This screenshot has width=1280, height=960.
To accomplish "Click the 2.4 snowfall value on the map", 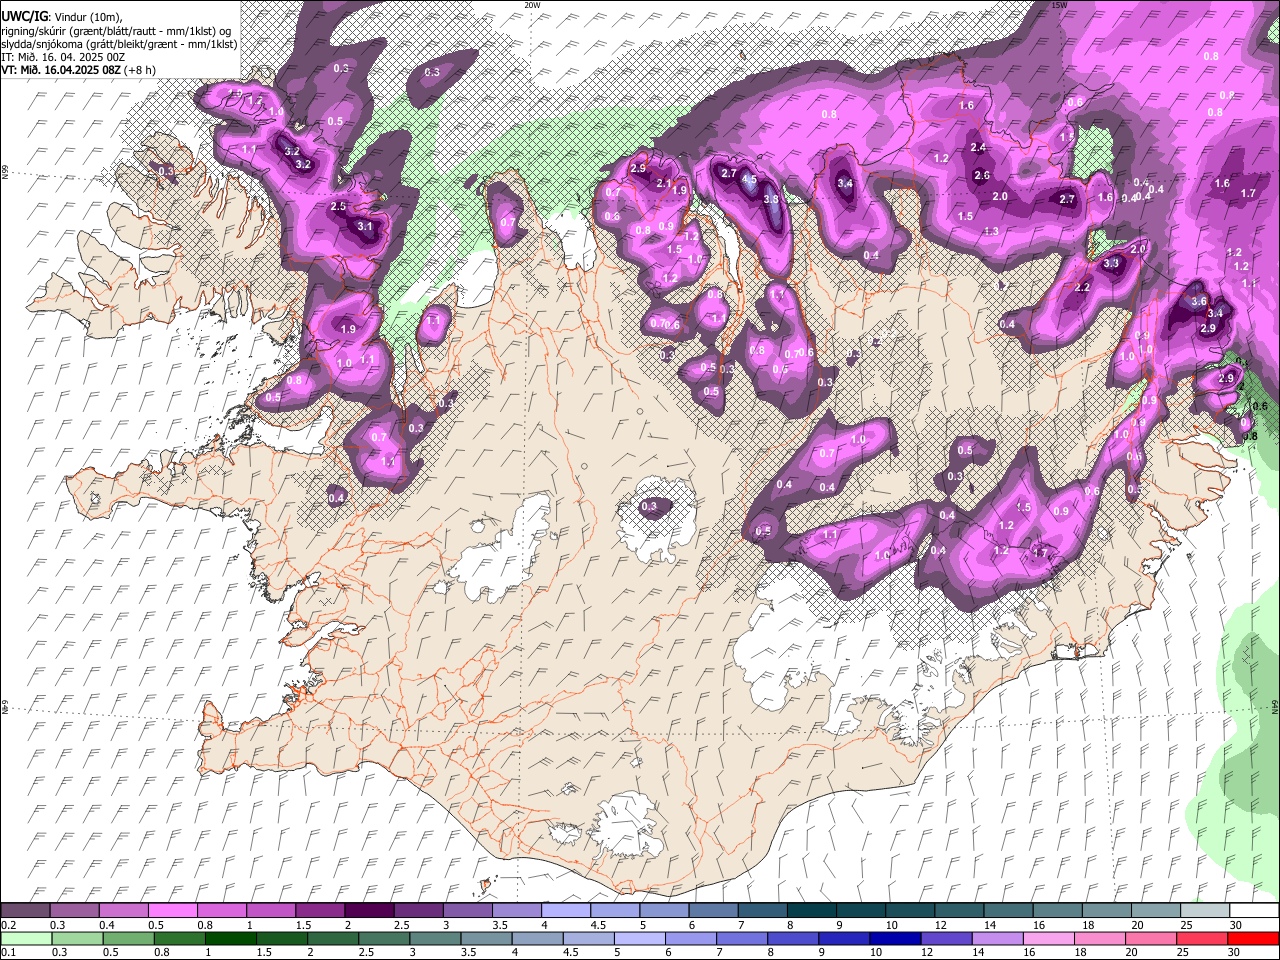I will point(978,147).
